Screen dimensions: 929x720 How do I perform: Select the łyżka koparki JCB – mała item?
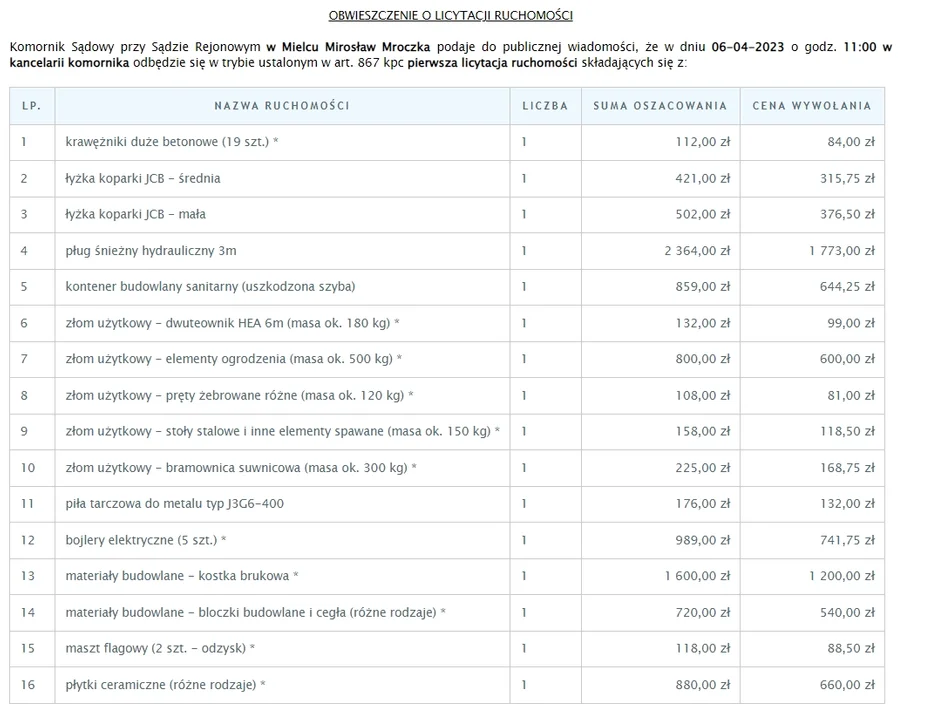136,215
